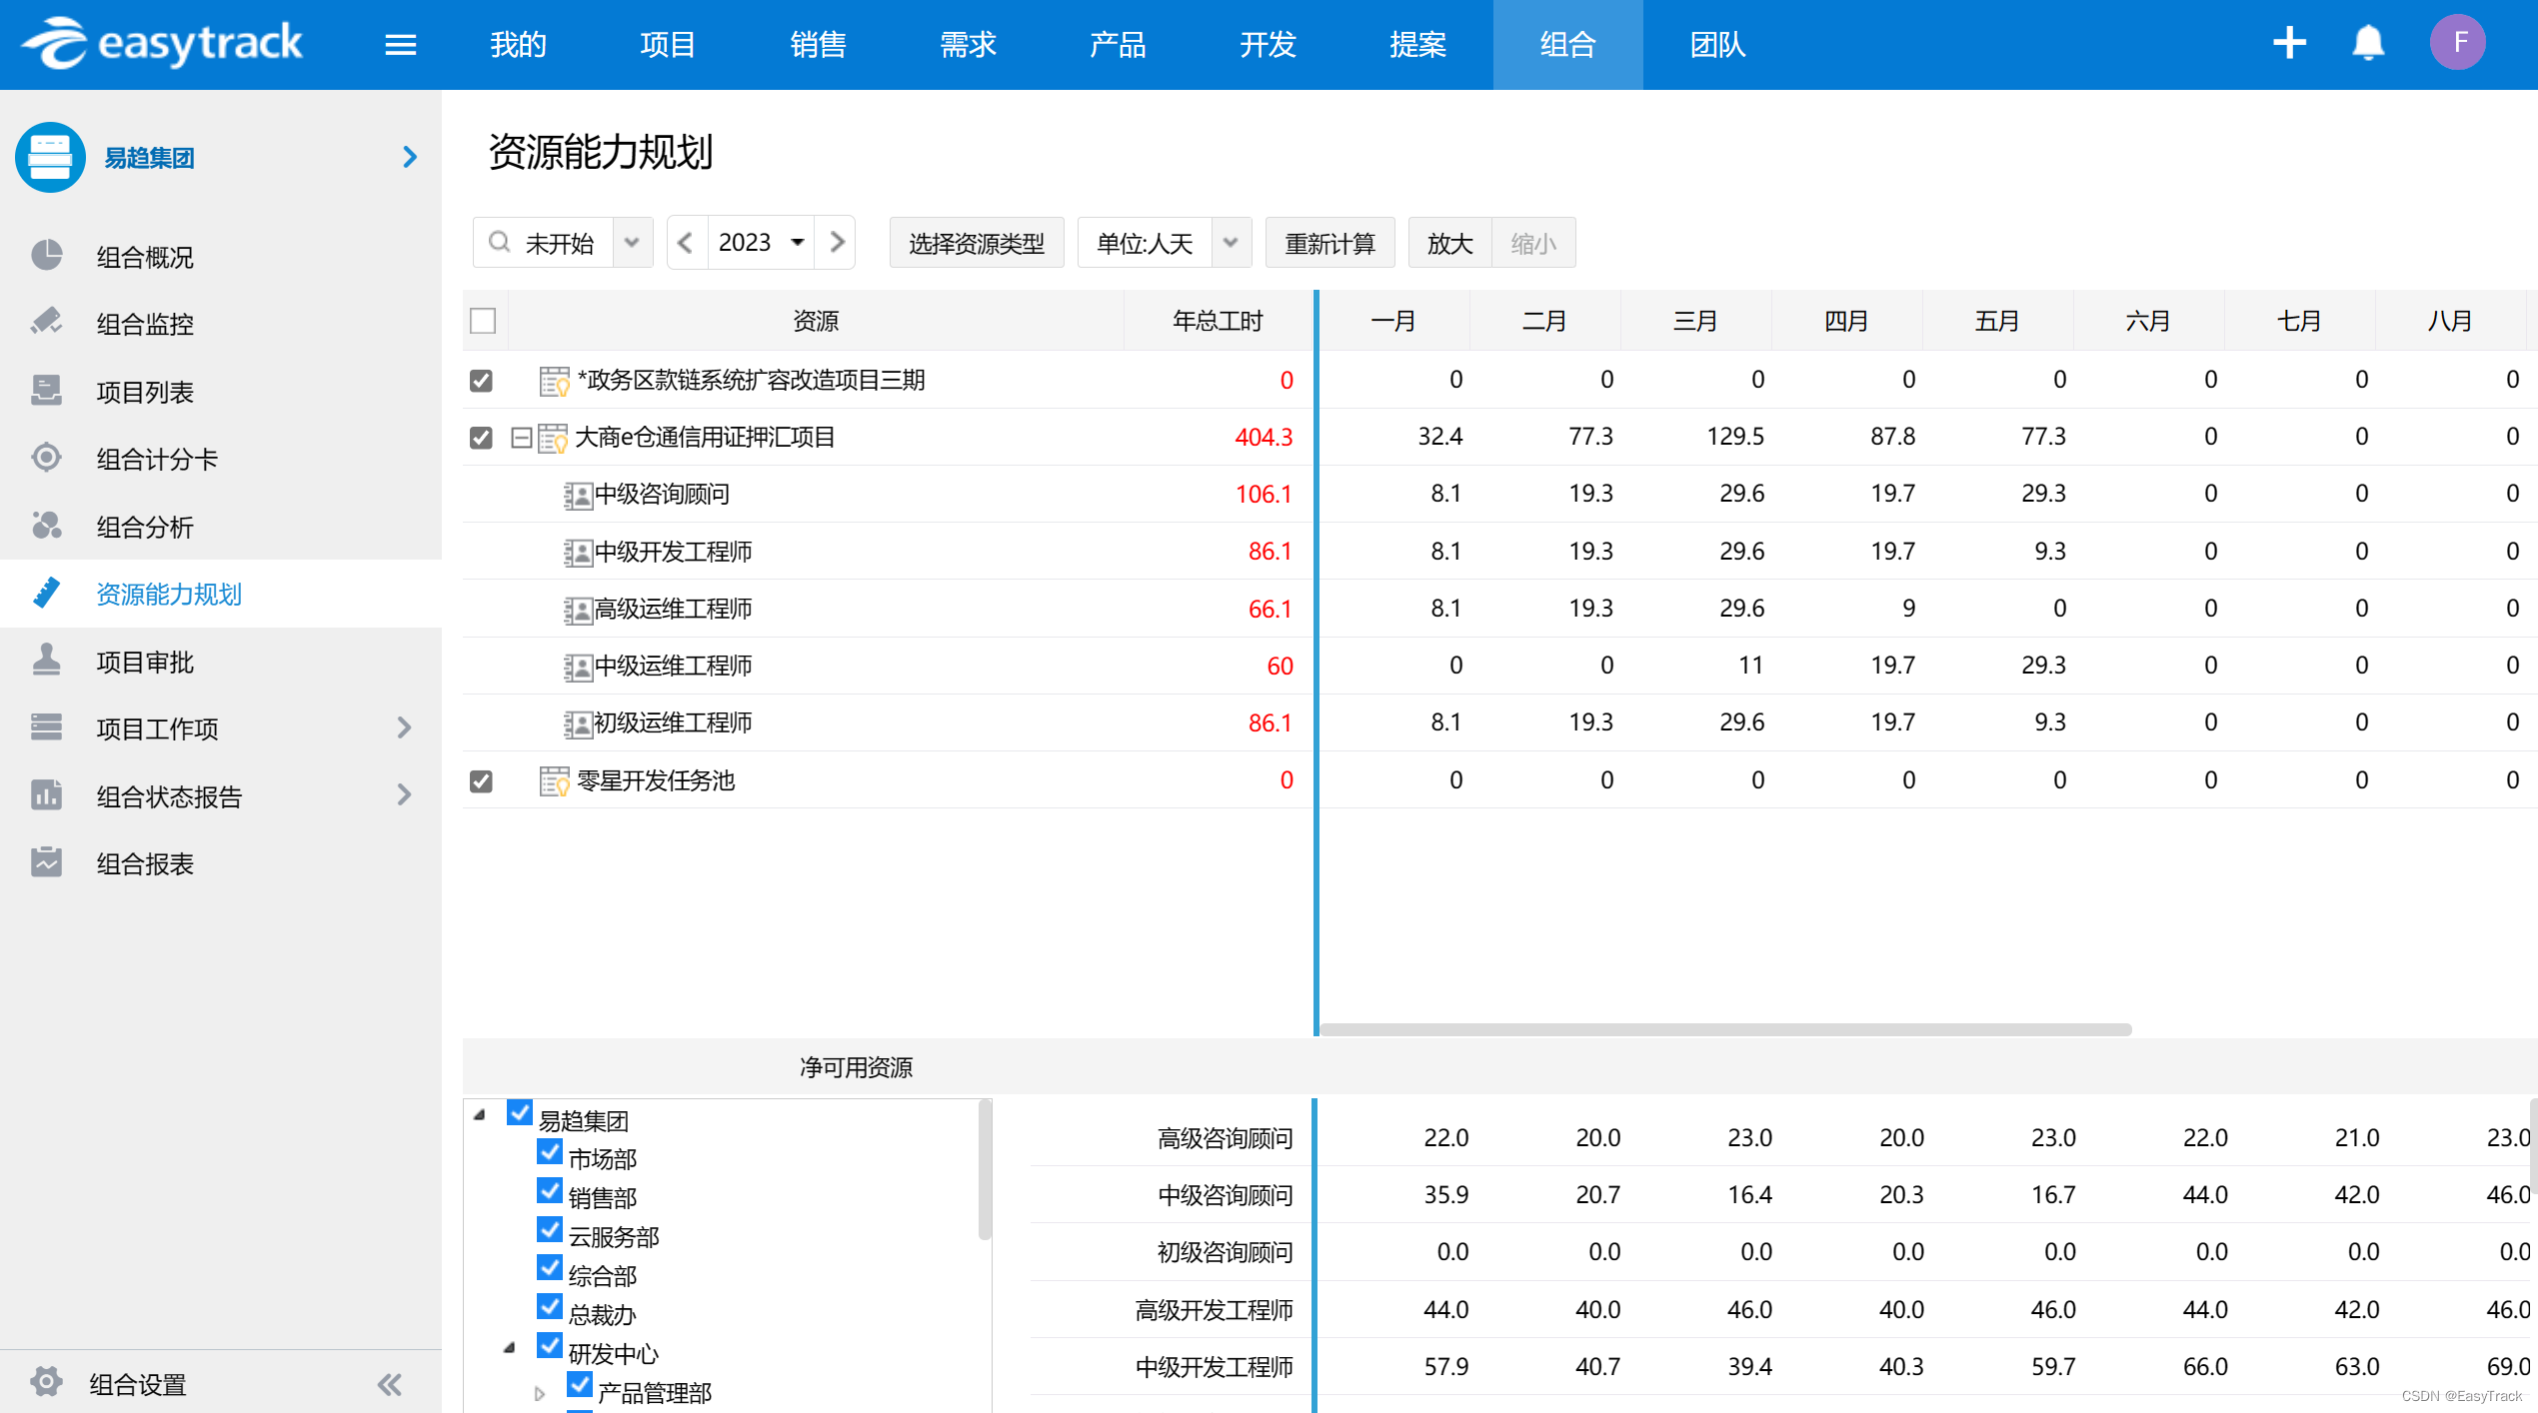
Task: Click the 选择资源类型 button
Action: click(976, 243)
